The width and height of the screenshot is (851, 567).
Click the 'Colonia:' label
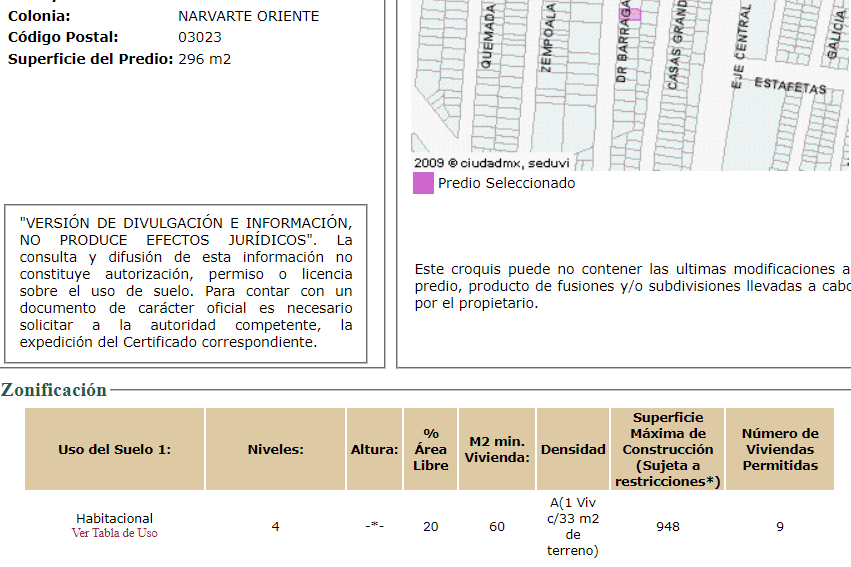(39, 16)
